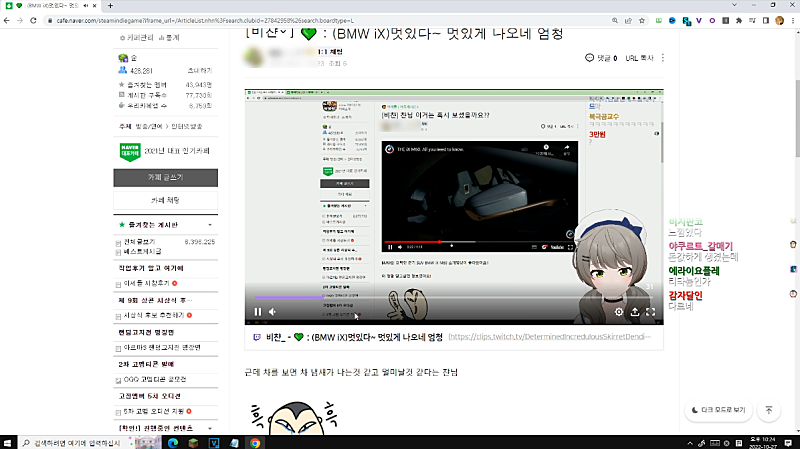Click the 게시판 구독수 row
The width and height of the screenshot is (800, 449).
(x=165, y=95)
